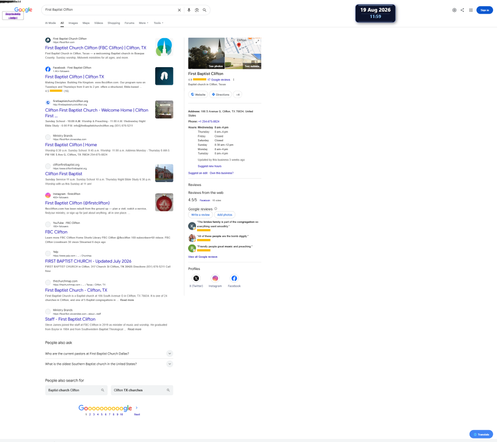Expand 'What is the oldest Southern Baptist church' question
This screenshot has height=442, width=500.
[x=169, y=364]
